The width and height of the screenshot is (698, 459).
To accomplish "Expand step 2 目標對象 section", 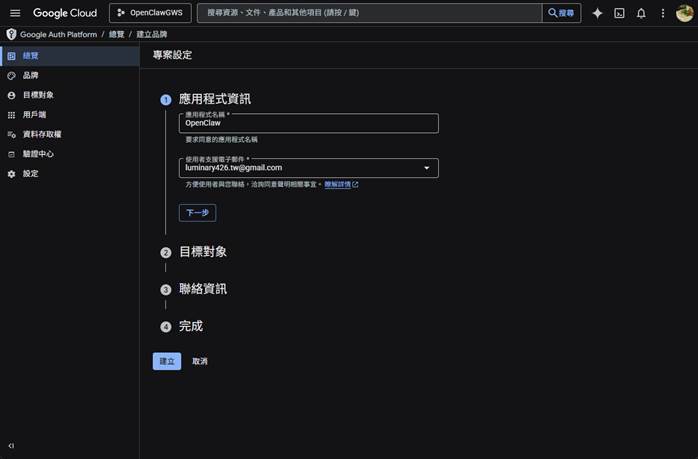I will pos(203,252).
